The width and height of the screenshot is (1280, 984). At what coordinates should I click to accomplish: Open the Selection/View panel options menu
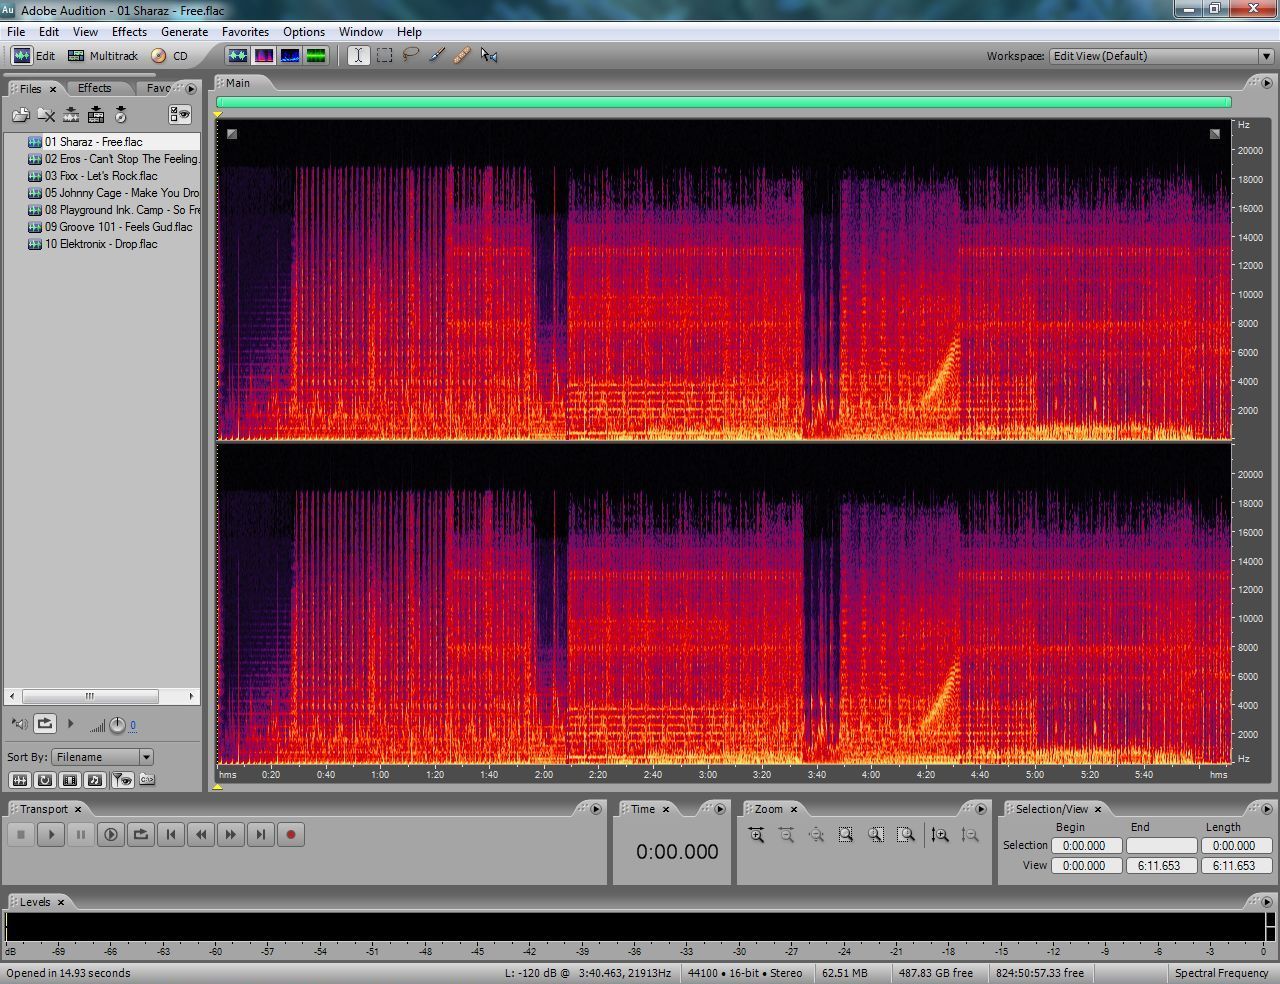click(1266, 809)
